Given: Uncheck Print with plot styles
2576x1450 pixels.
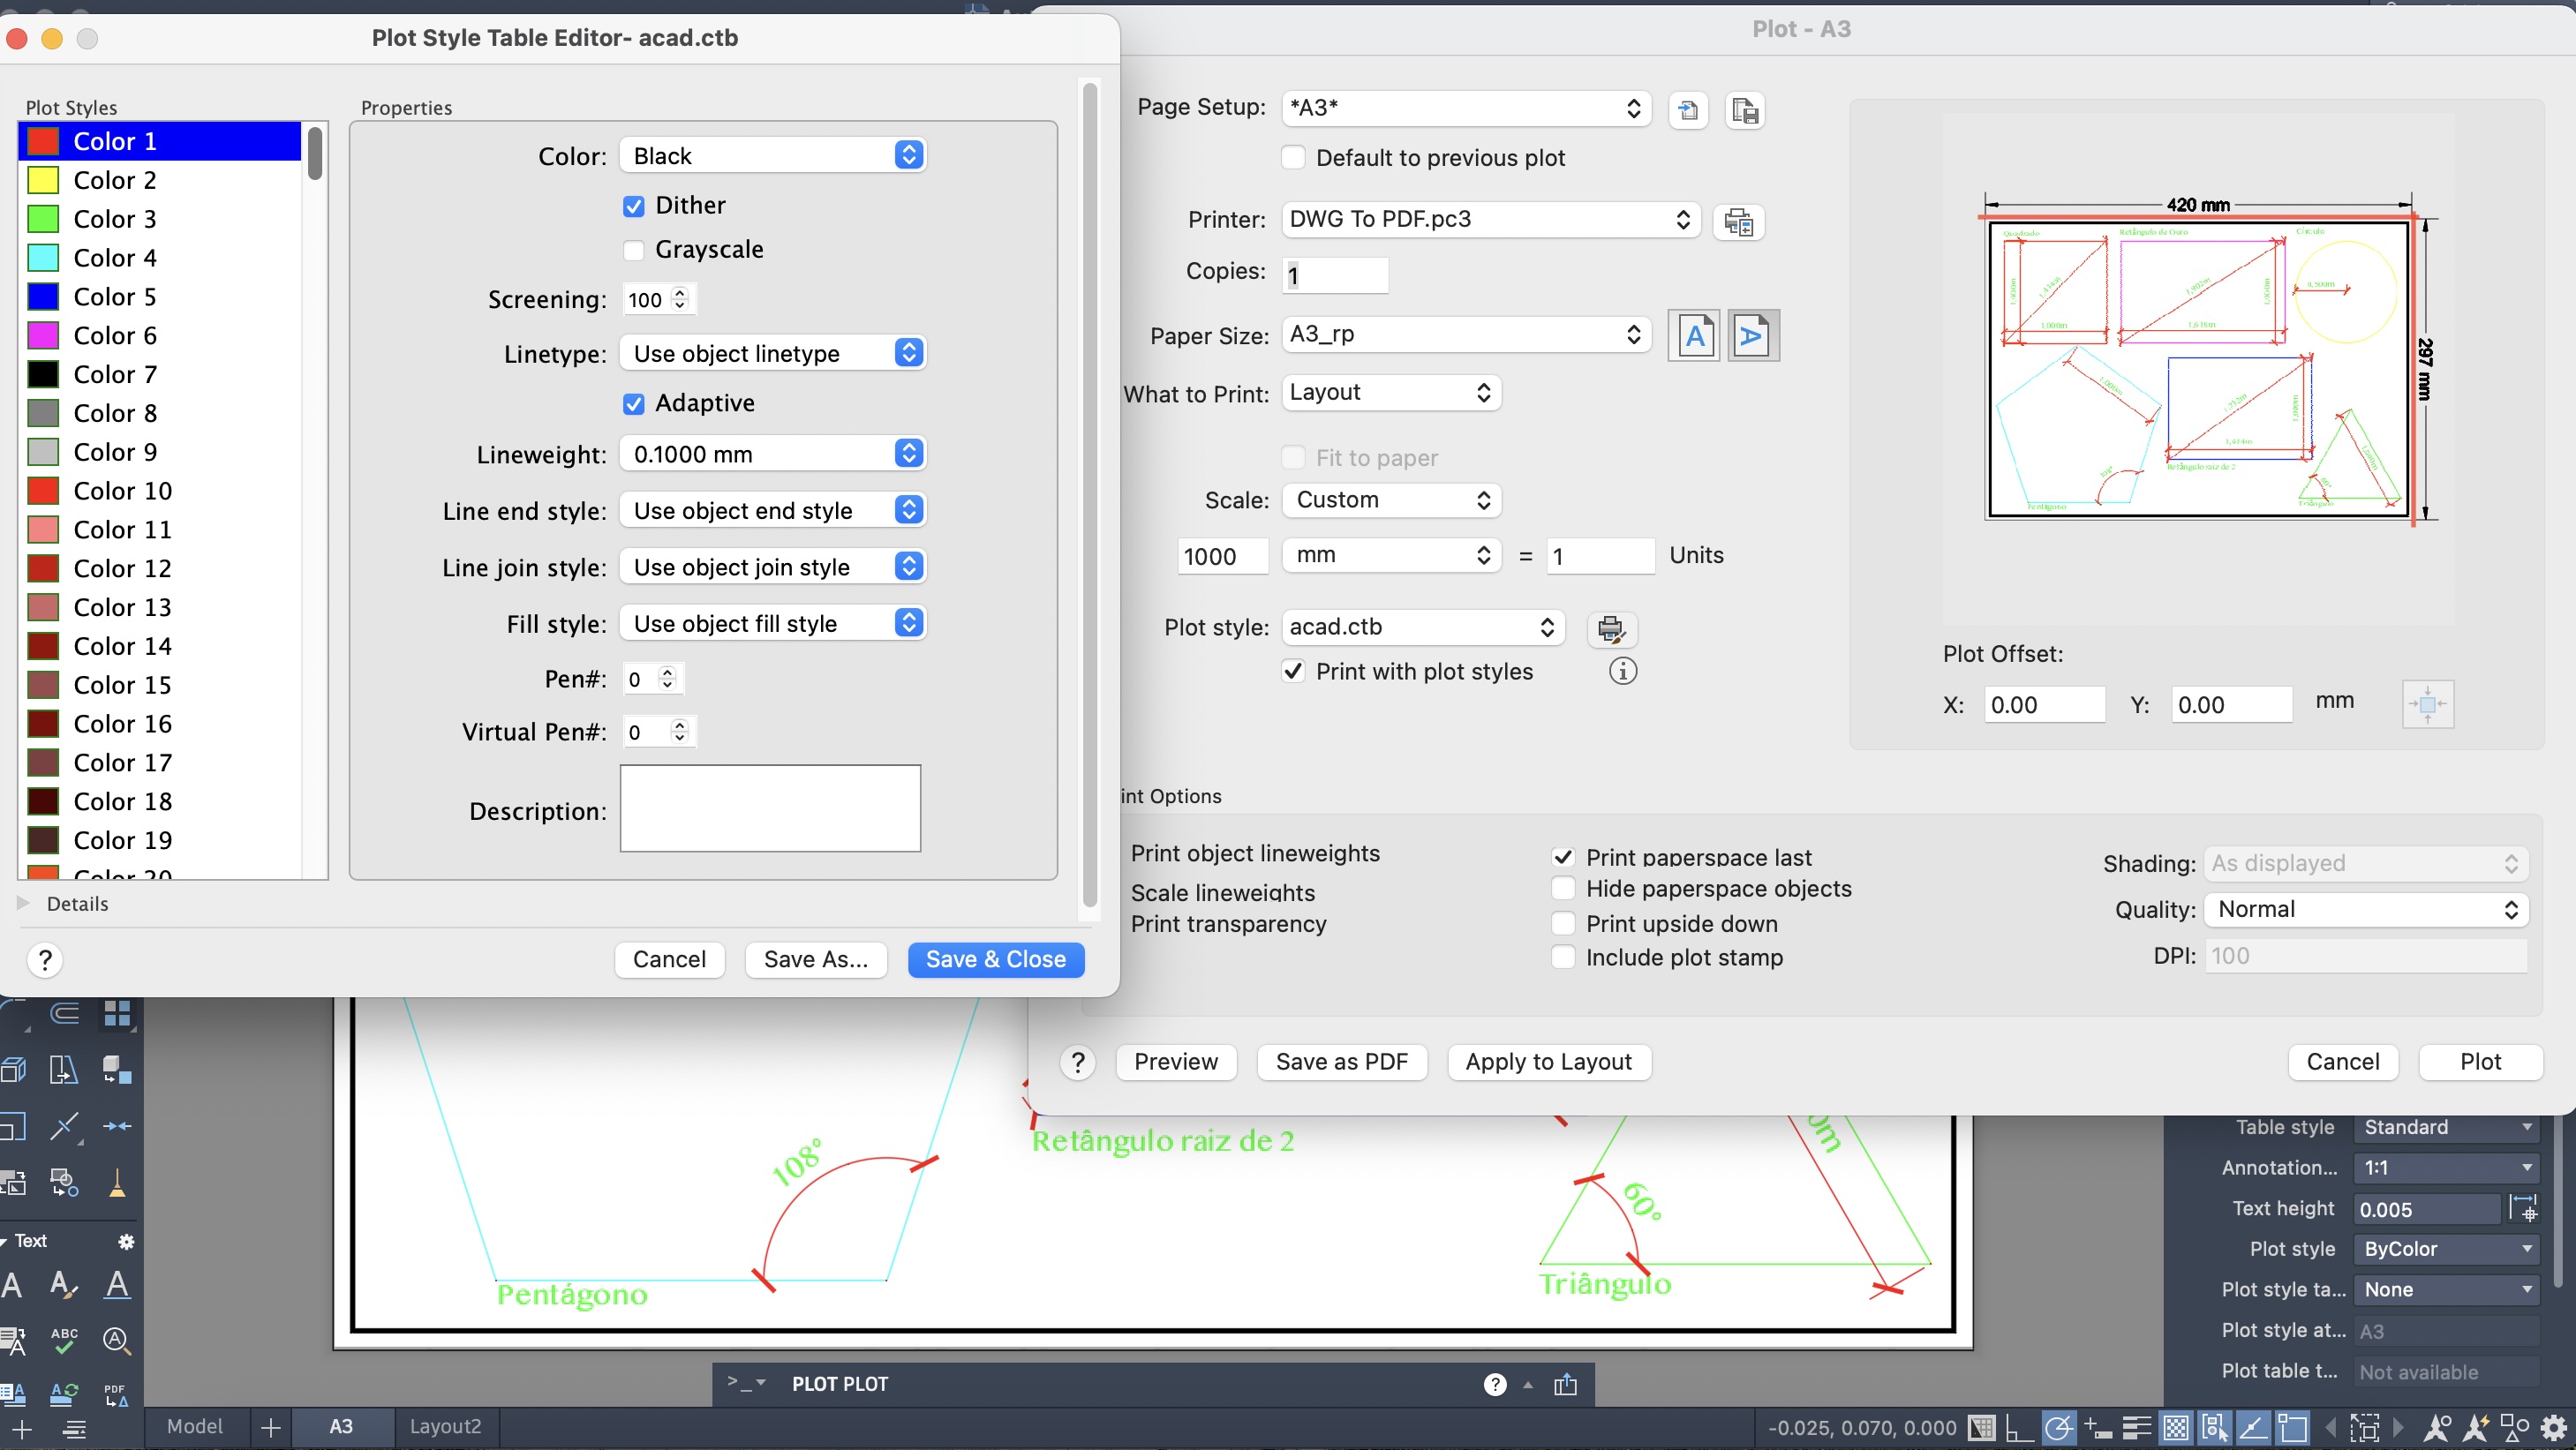Looking at the screenshot, I should (1294, 671).
